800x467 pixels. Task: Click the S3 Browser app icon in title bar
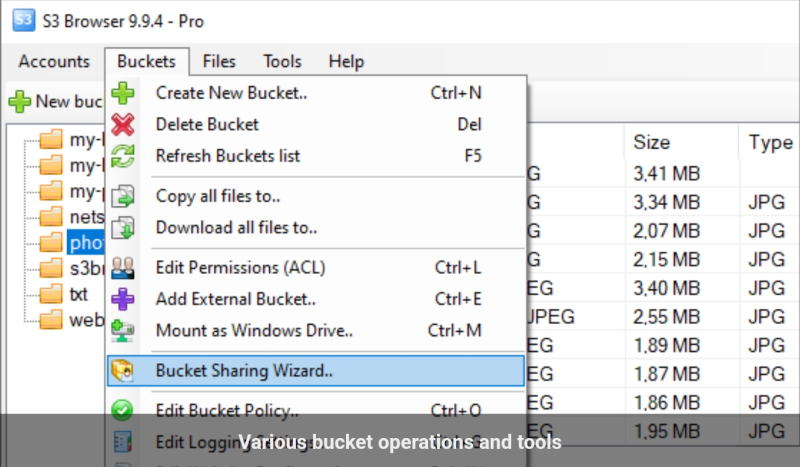[23, 20]
